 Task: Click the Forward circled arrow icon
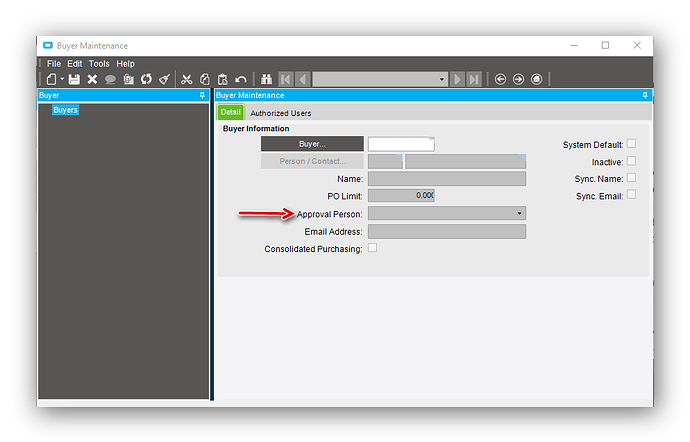coord(518,79)
